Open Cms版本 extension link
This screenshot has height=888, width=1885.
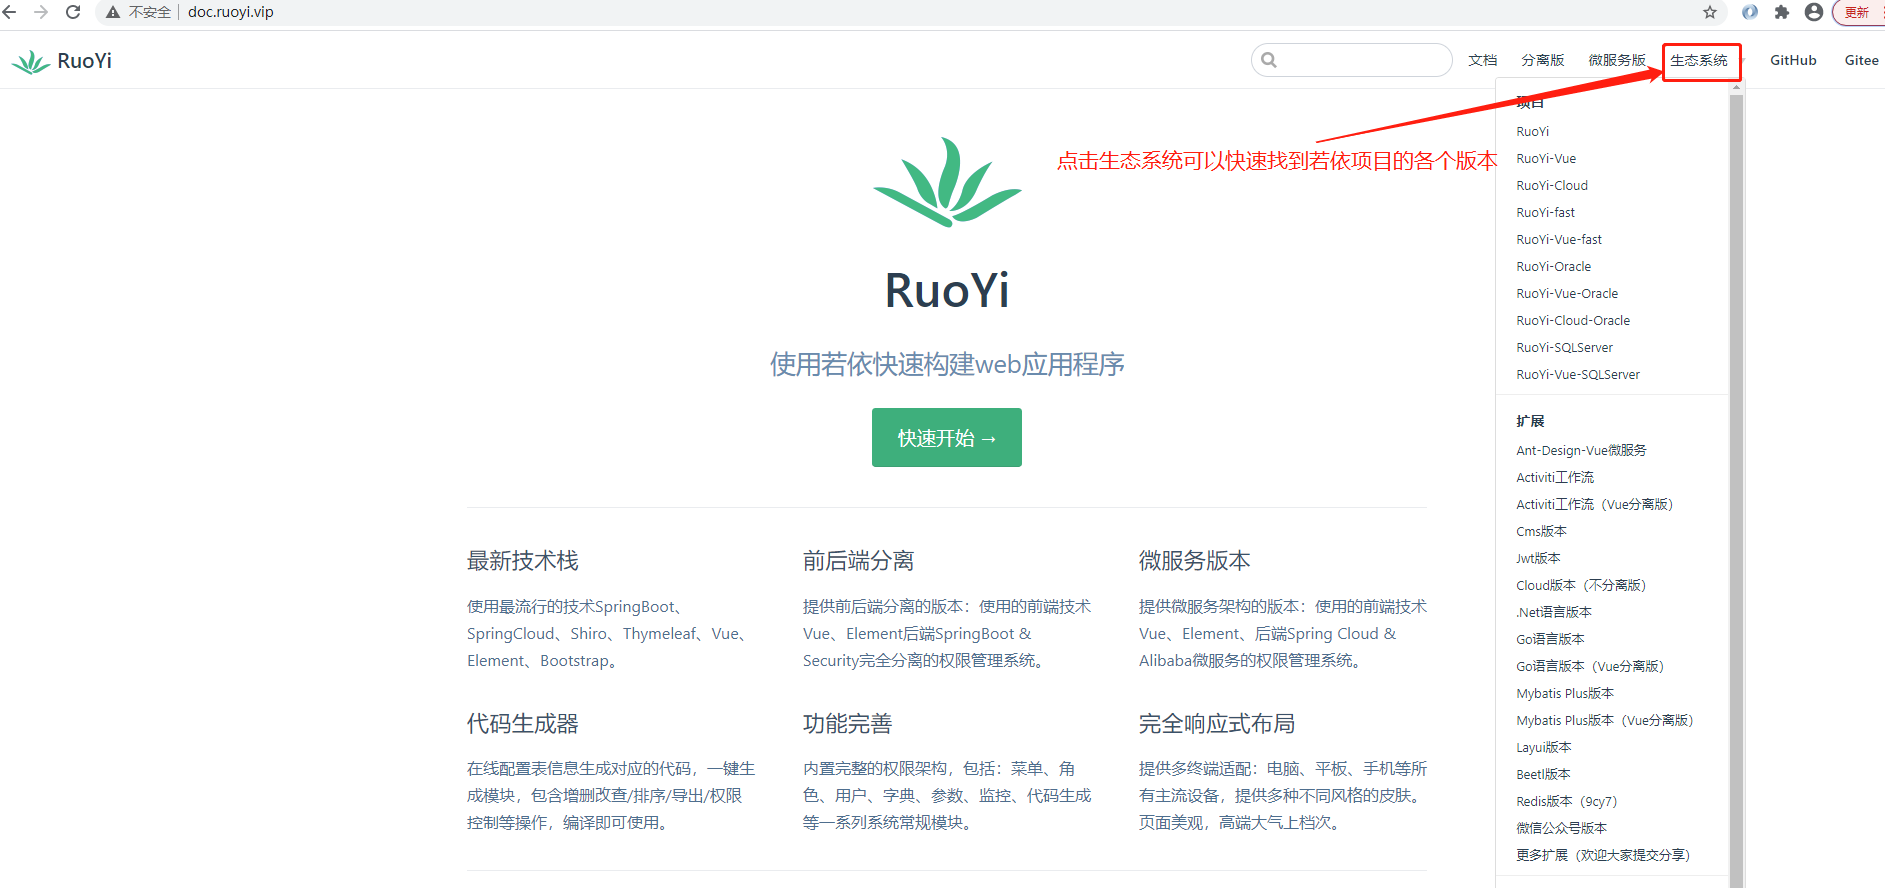pyautogui.click(x=1541, y=531)
